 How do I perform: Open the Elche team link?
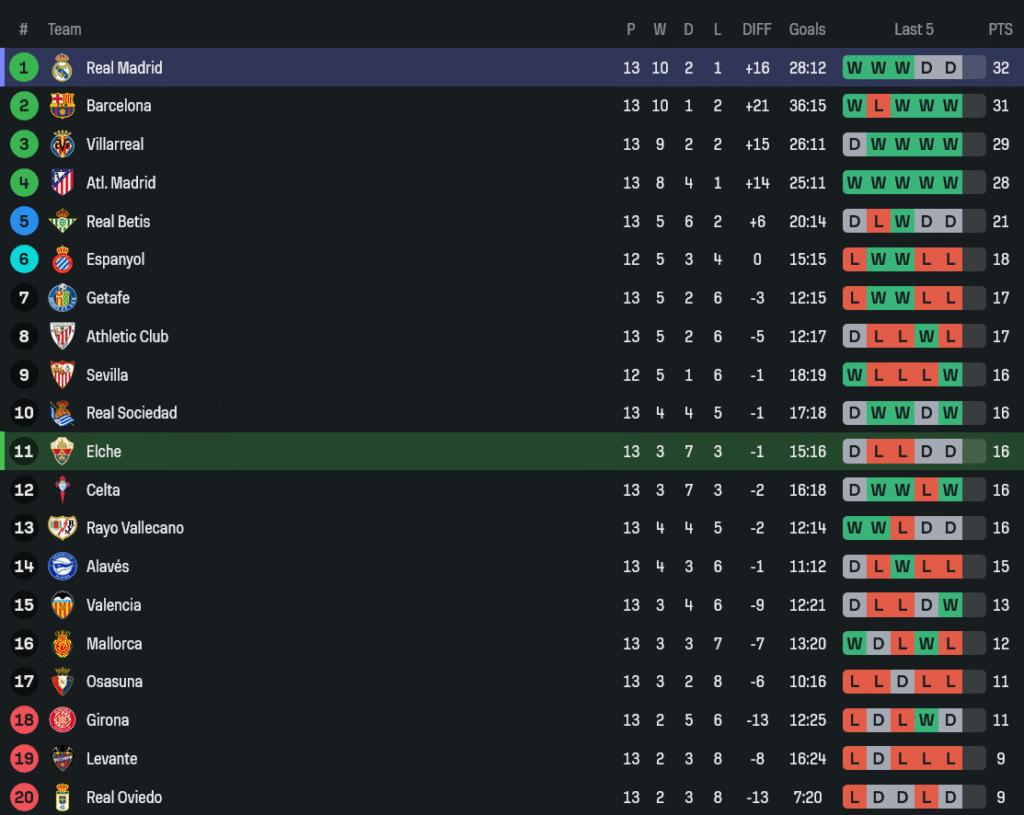pyautogui.click(x=104, y=452)
